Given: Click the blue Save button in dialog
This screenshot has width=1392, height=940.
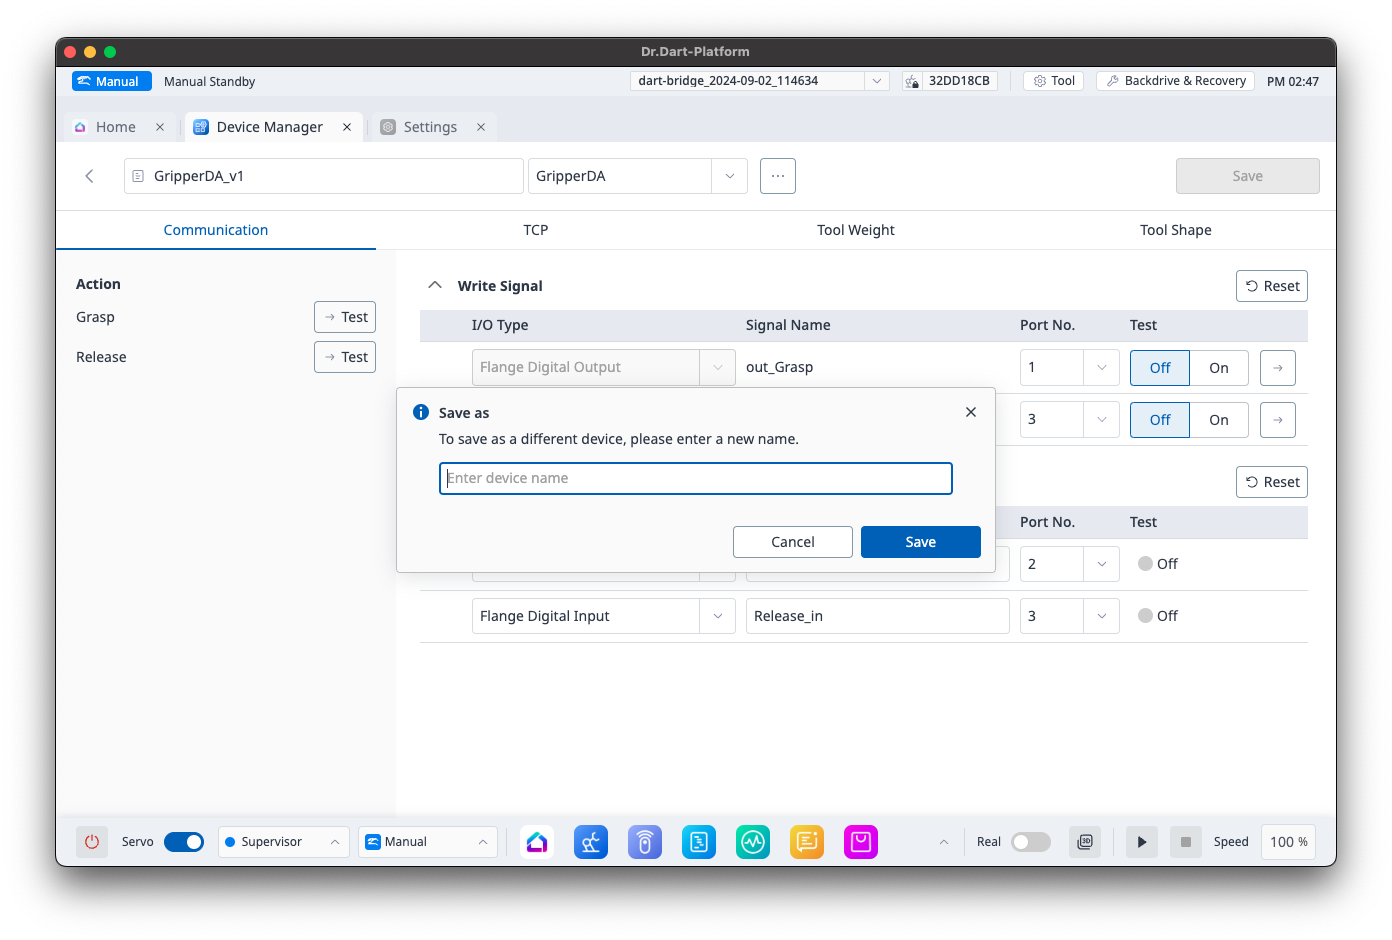Looking at the screenshot, I should 920,542.
